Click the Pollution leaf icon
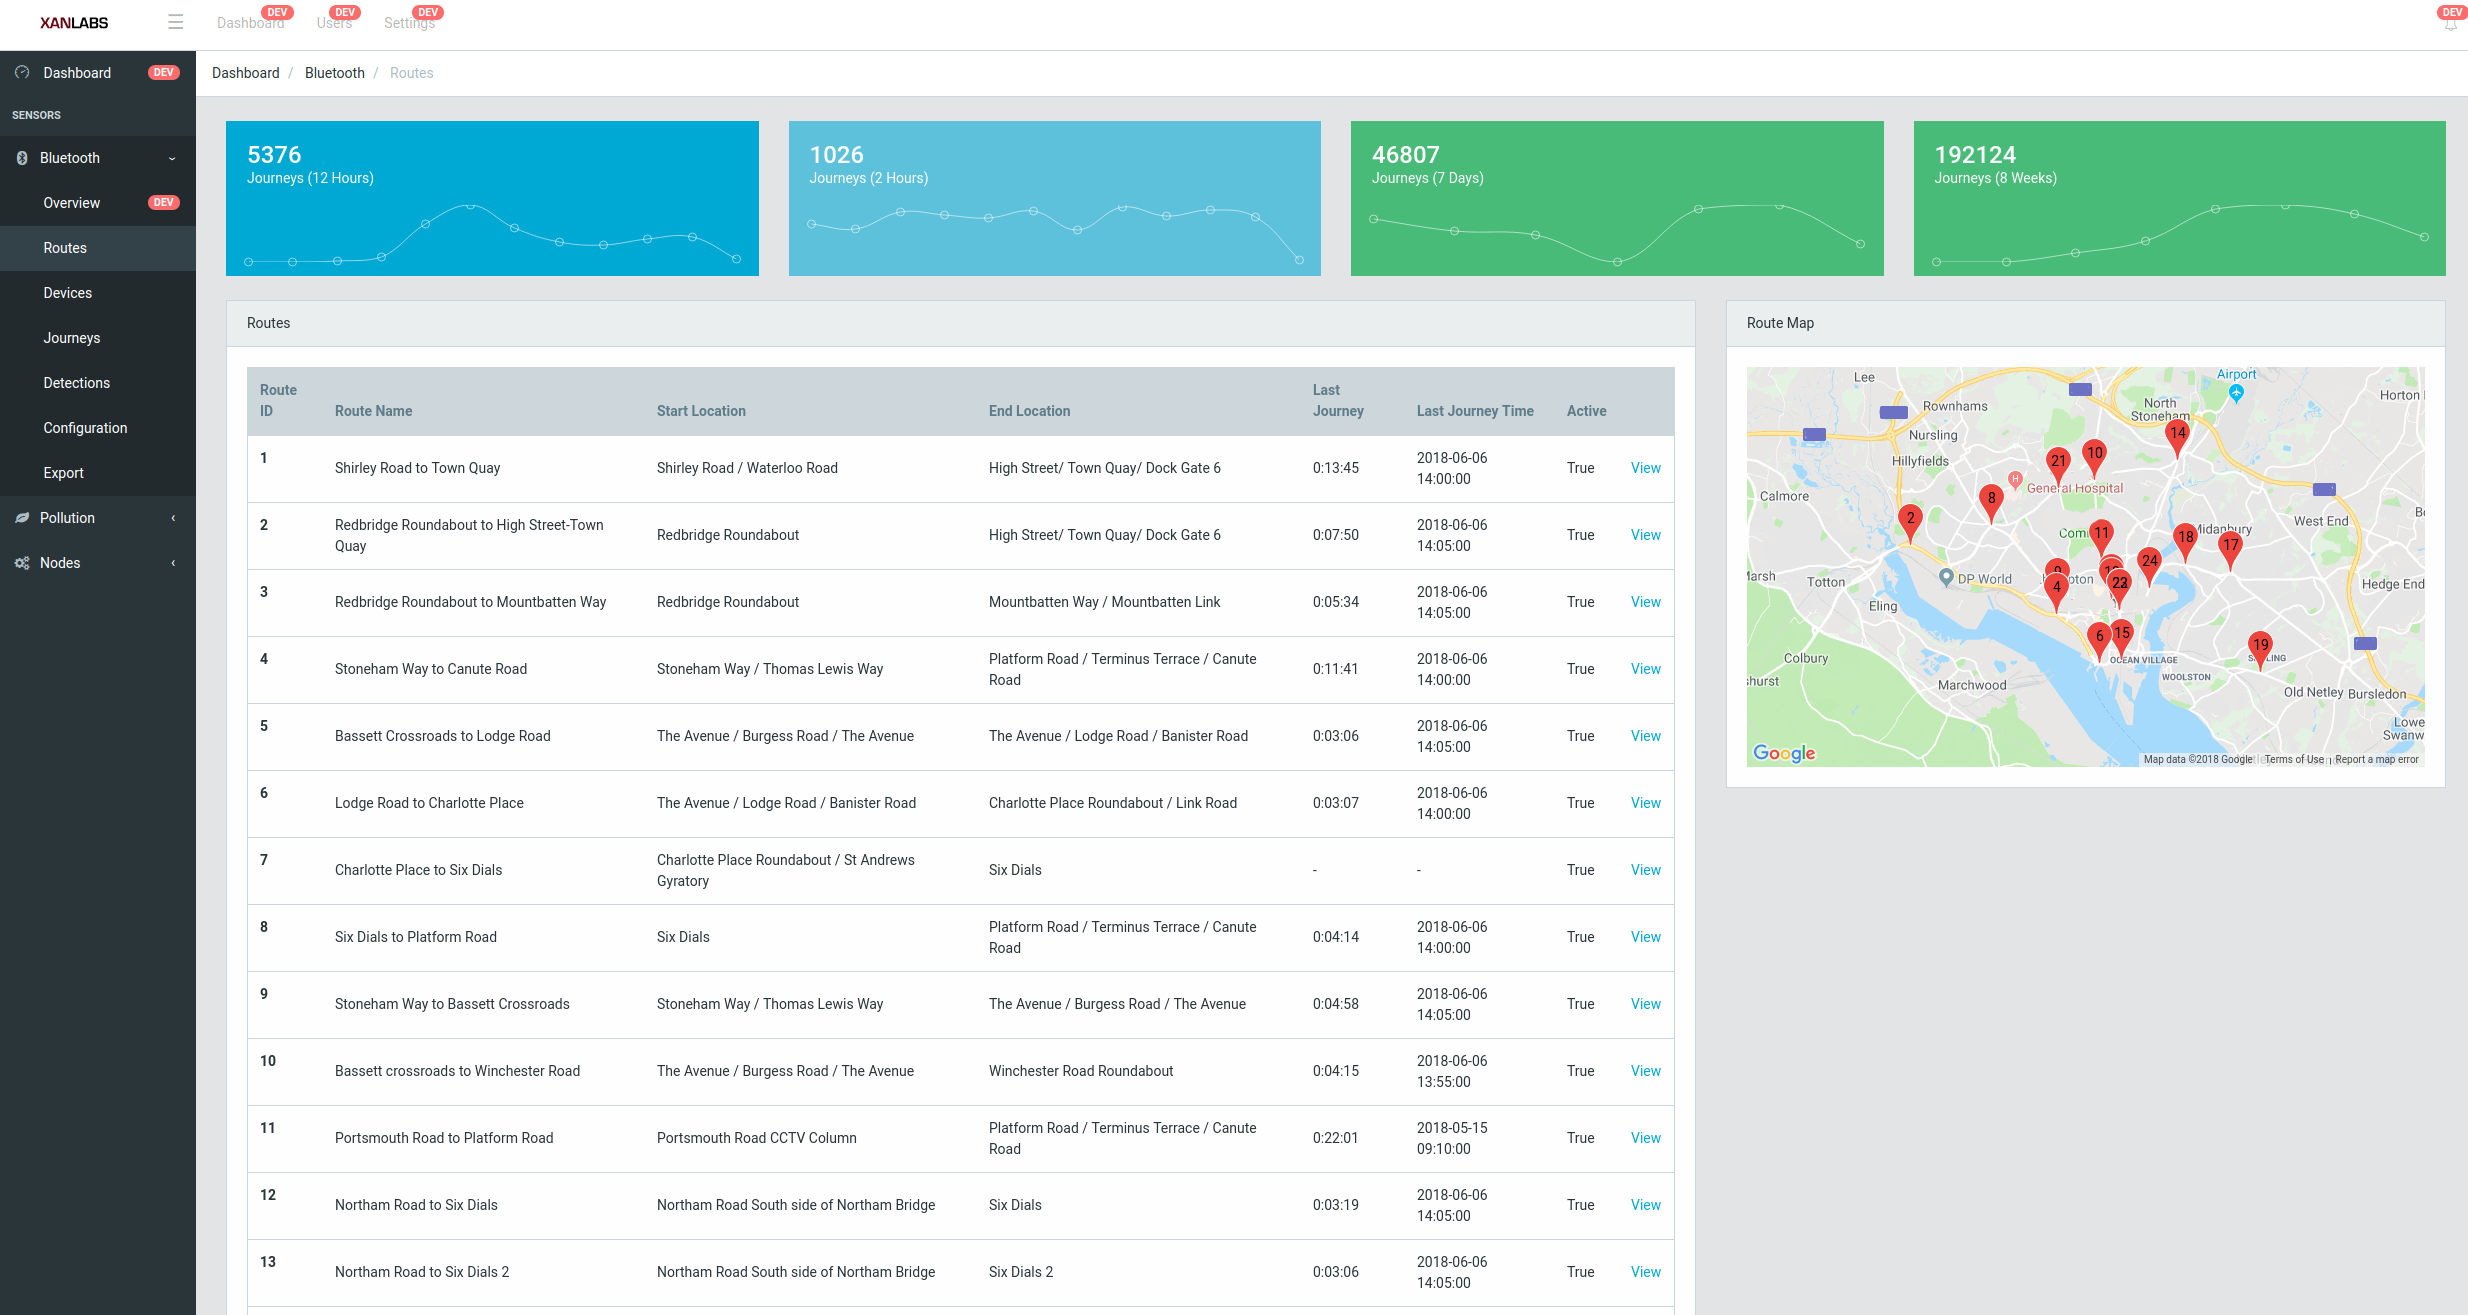The width and height of the screenshot is (2468, 1315). tap(22, 518)
